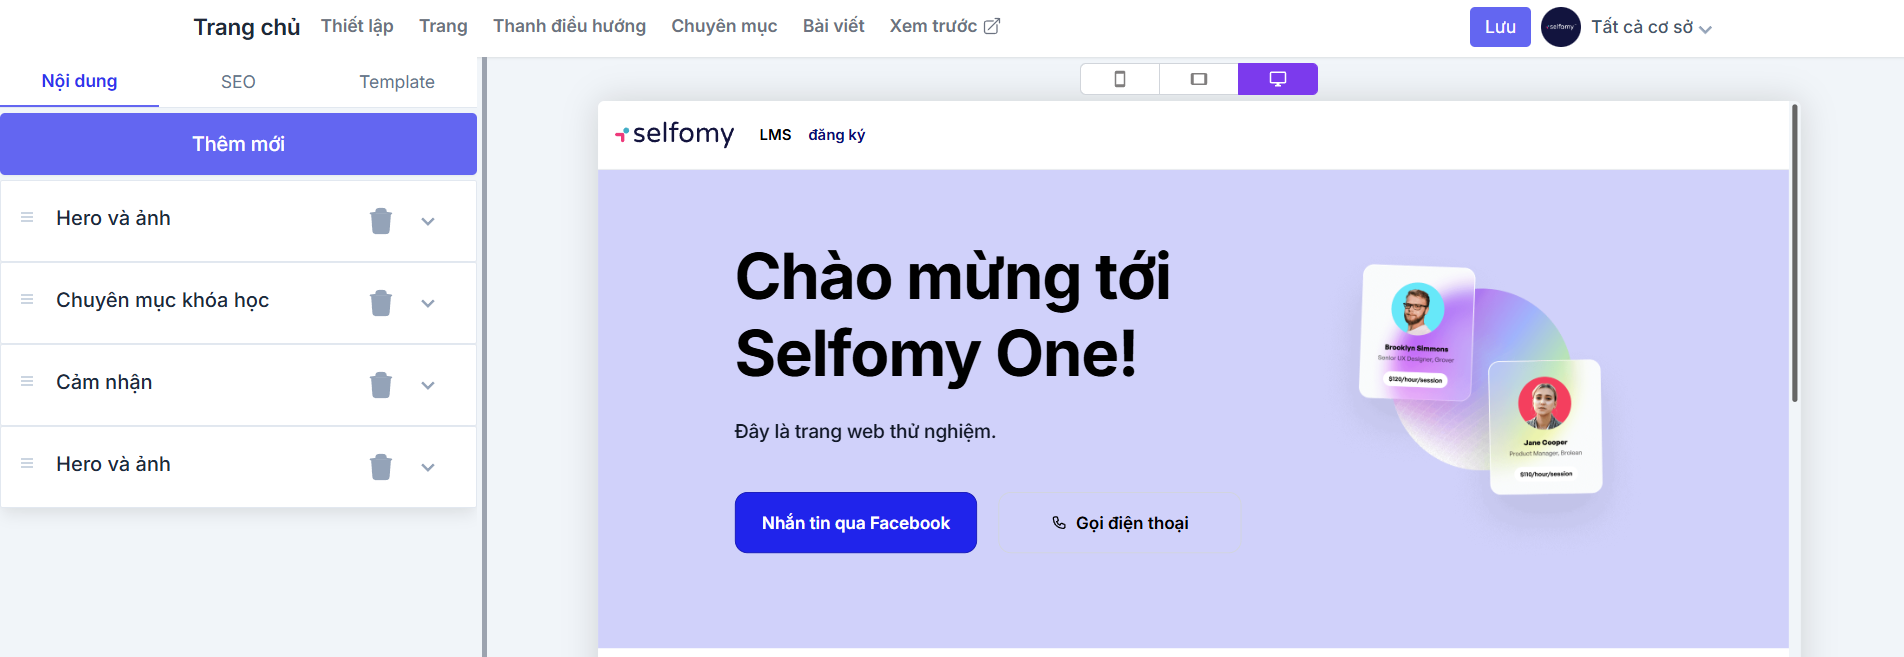Switch preview to tablet device view
This screenshot has width=1904, height=657.
[1199, 79]
